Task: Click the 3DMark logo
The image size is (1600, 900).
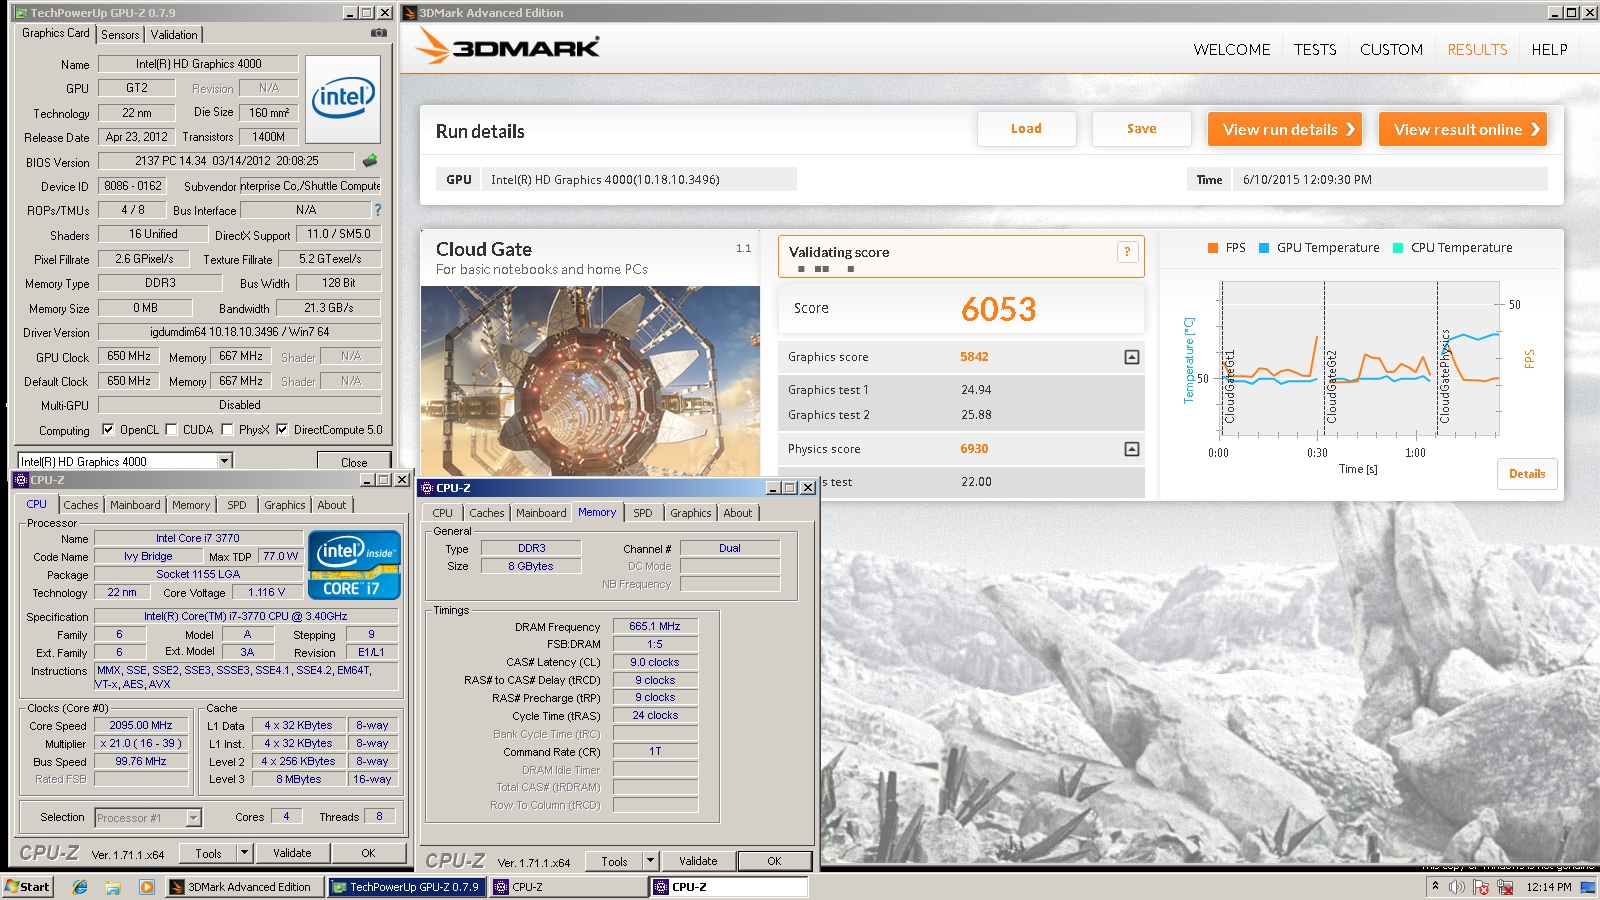Action: pos(508,46)
